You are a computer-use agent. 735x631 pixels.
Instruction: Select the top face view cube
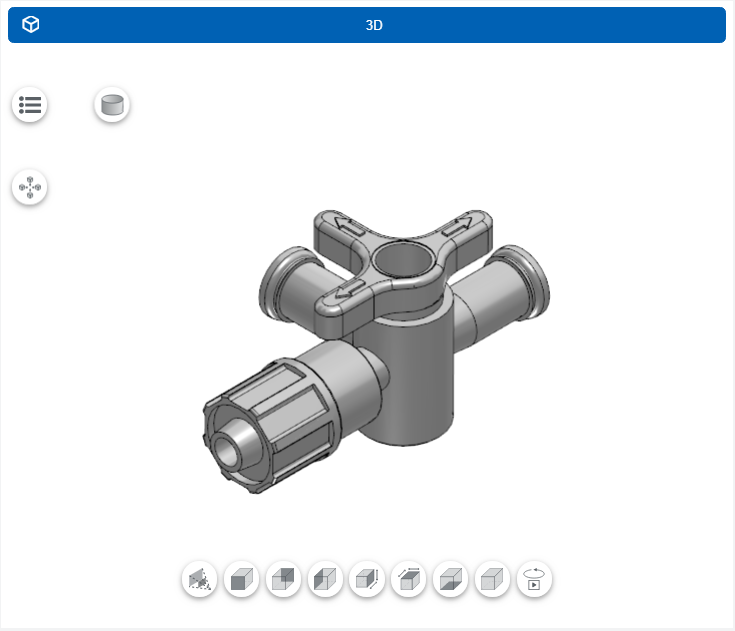click(x=409, y=579)
